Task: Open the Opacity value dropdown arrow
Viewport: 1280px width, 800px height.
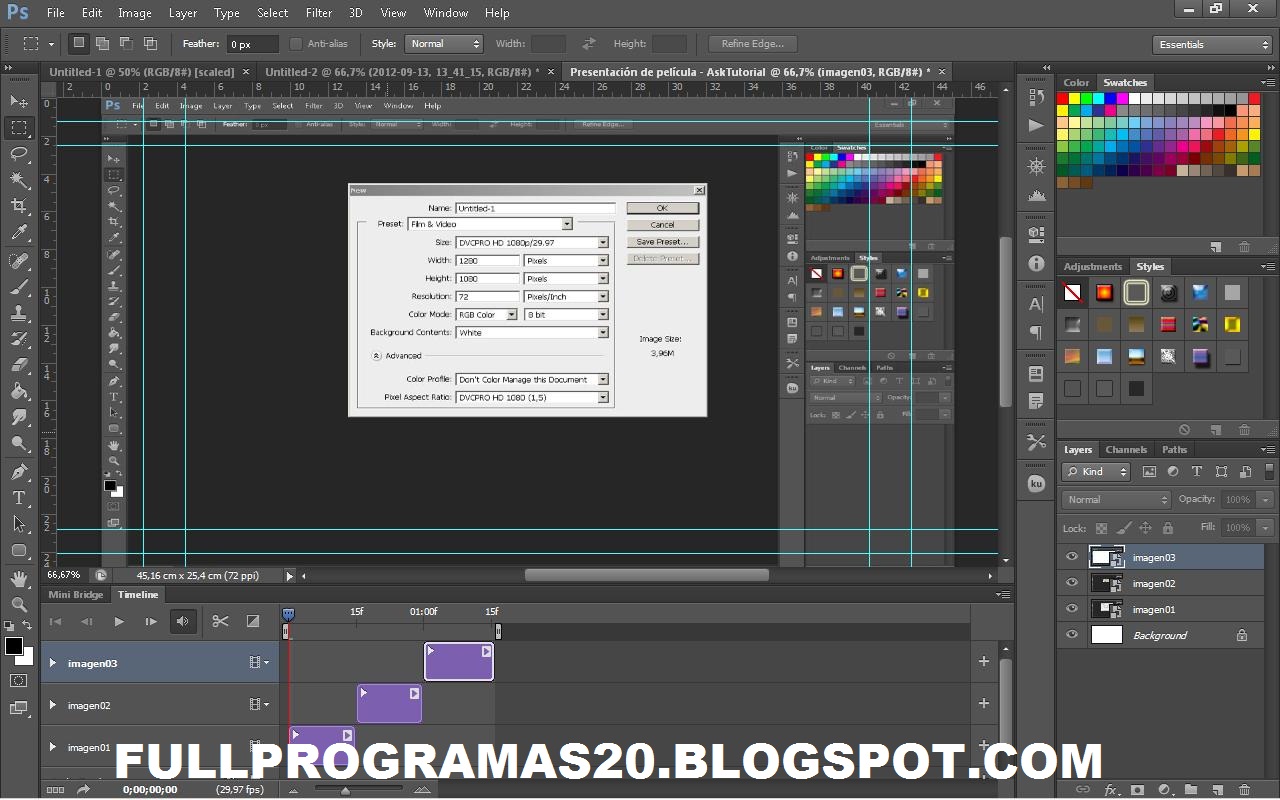Action: coord(1266,499)
